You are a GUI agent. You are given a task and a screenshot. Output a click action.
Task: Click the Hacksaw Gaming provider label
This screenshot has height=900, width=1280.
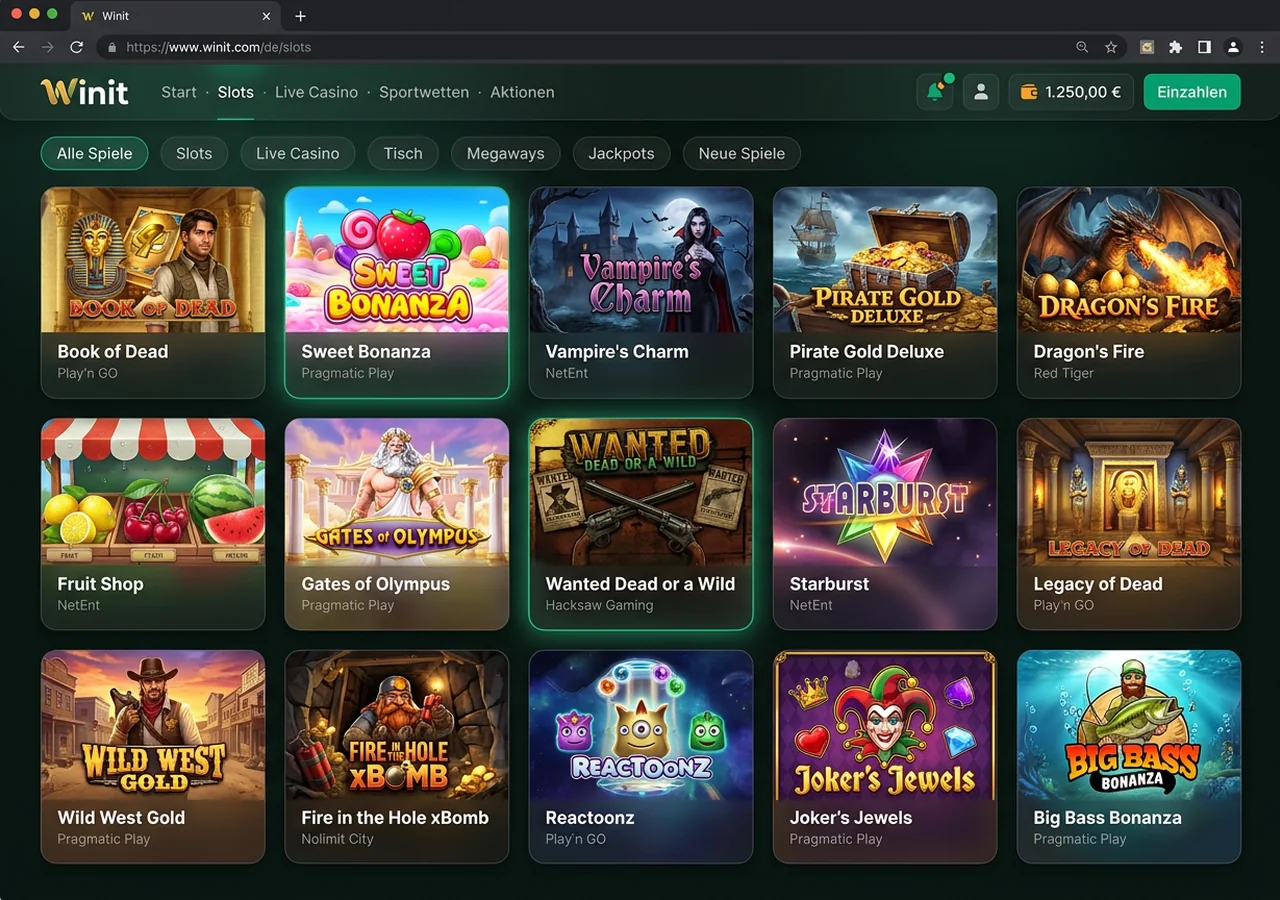tap(599, 605)
